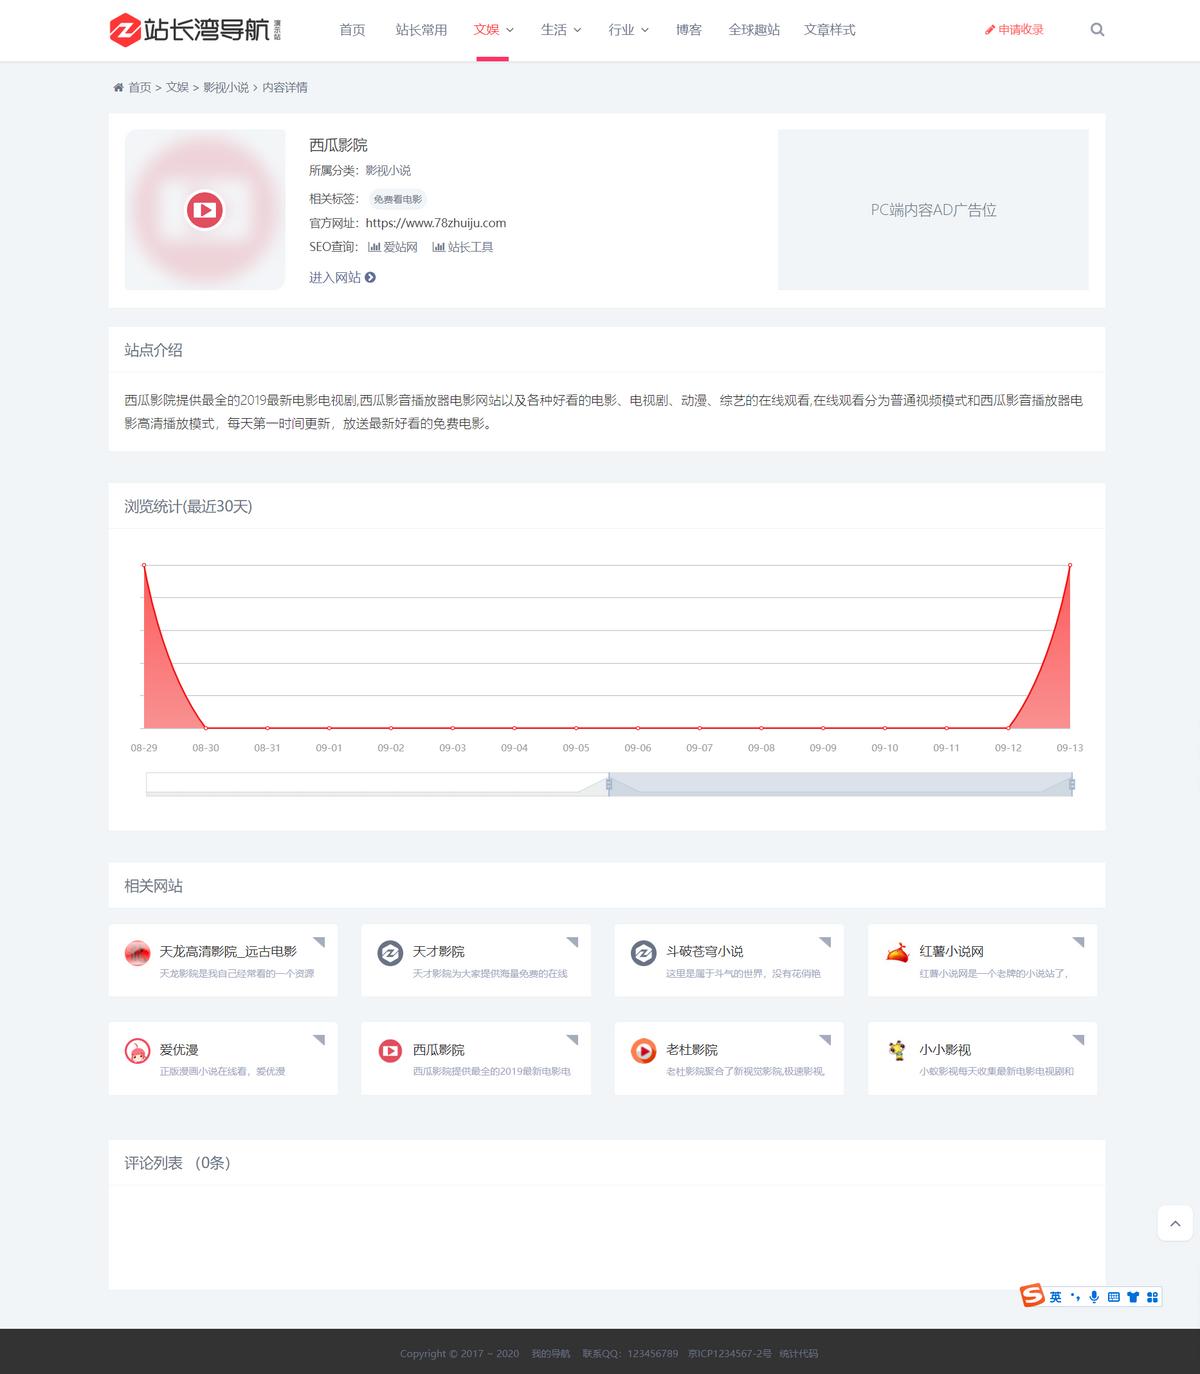Click the 京ICP1234567-2号 footer link
The width and height of the screenshot is (1200, 1374).
coord(729,1354)
